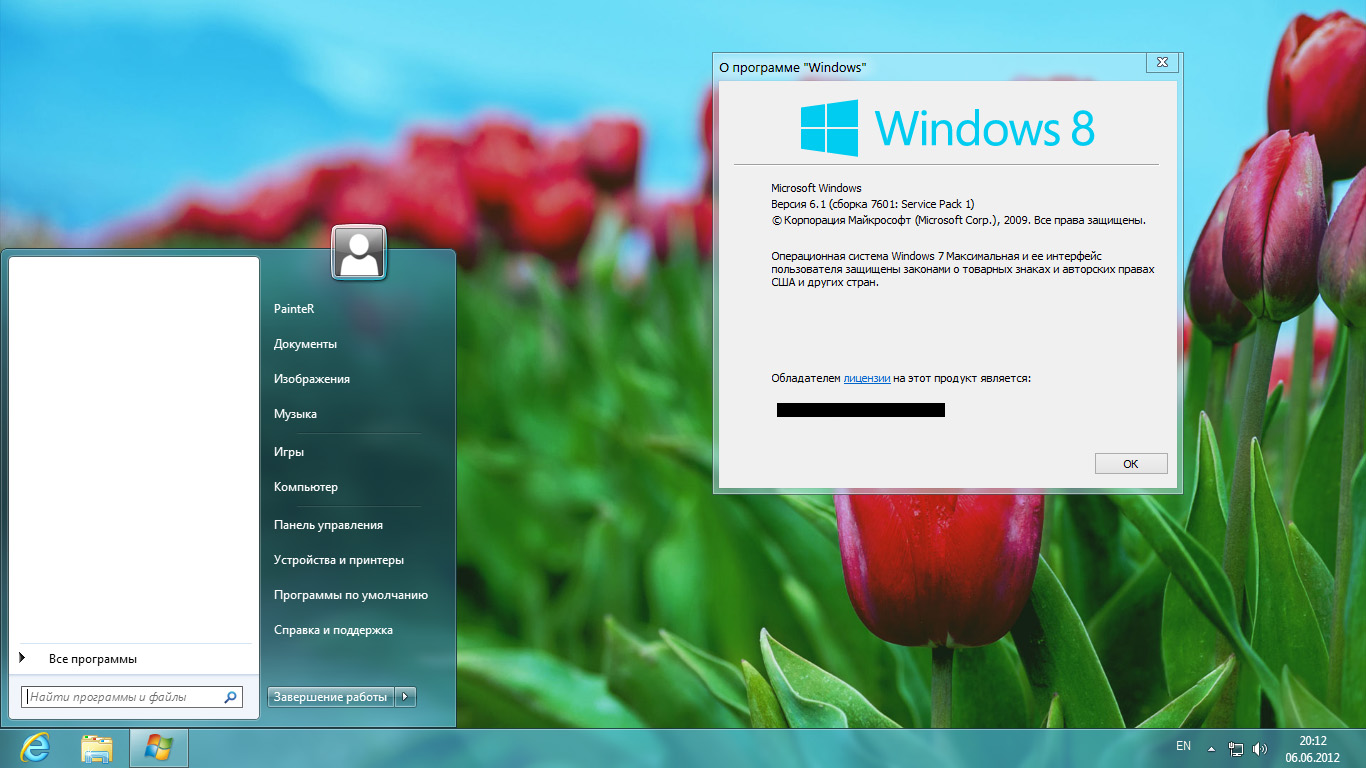Open Документы from Start menu
Screen dimensions: 1366x768
coord(305,344)
